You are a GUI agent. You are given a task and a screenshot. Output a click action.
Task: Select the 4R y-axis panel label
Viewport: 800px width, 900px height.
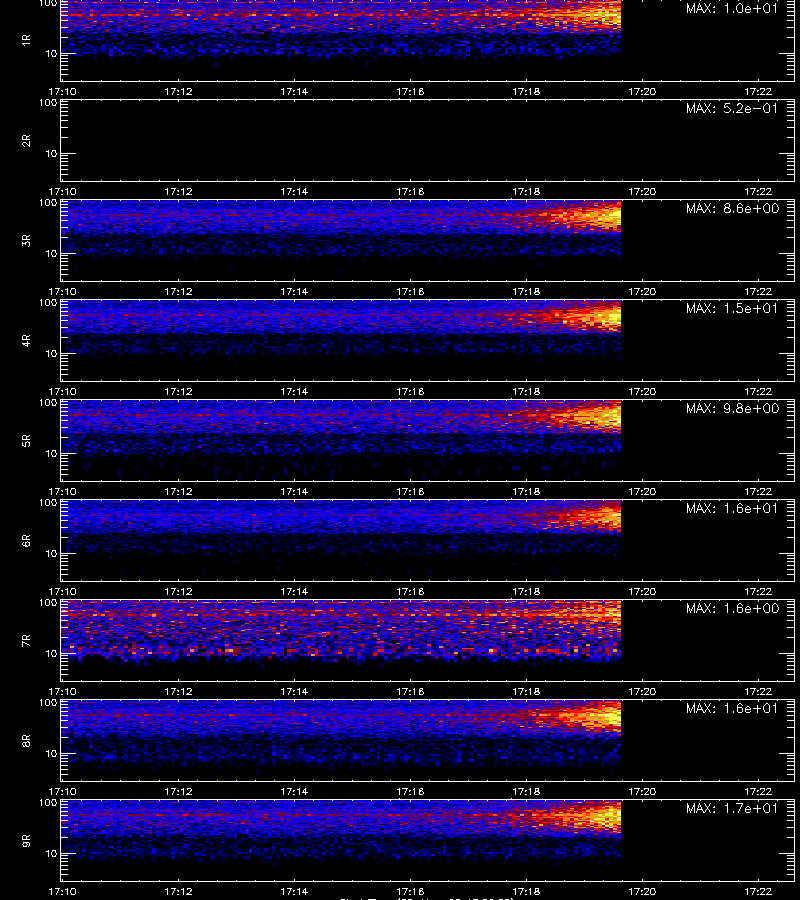click(x=26, y=340)
